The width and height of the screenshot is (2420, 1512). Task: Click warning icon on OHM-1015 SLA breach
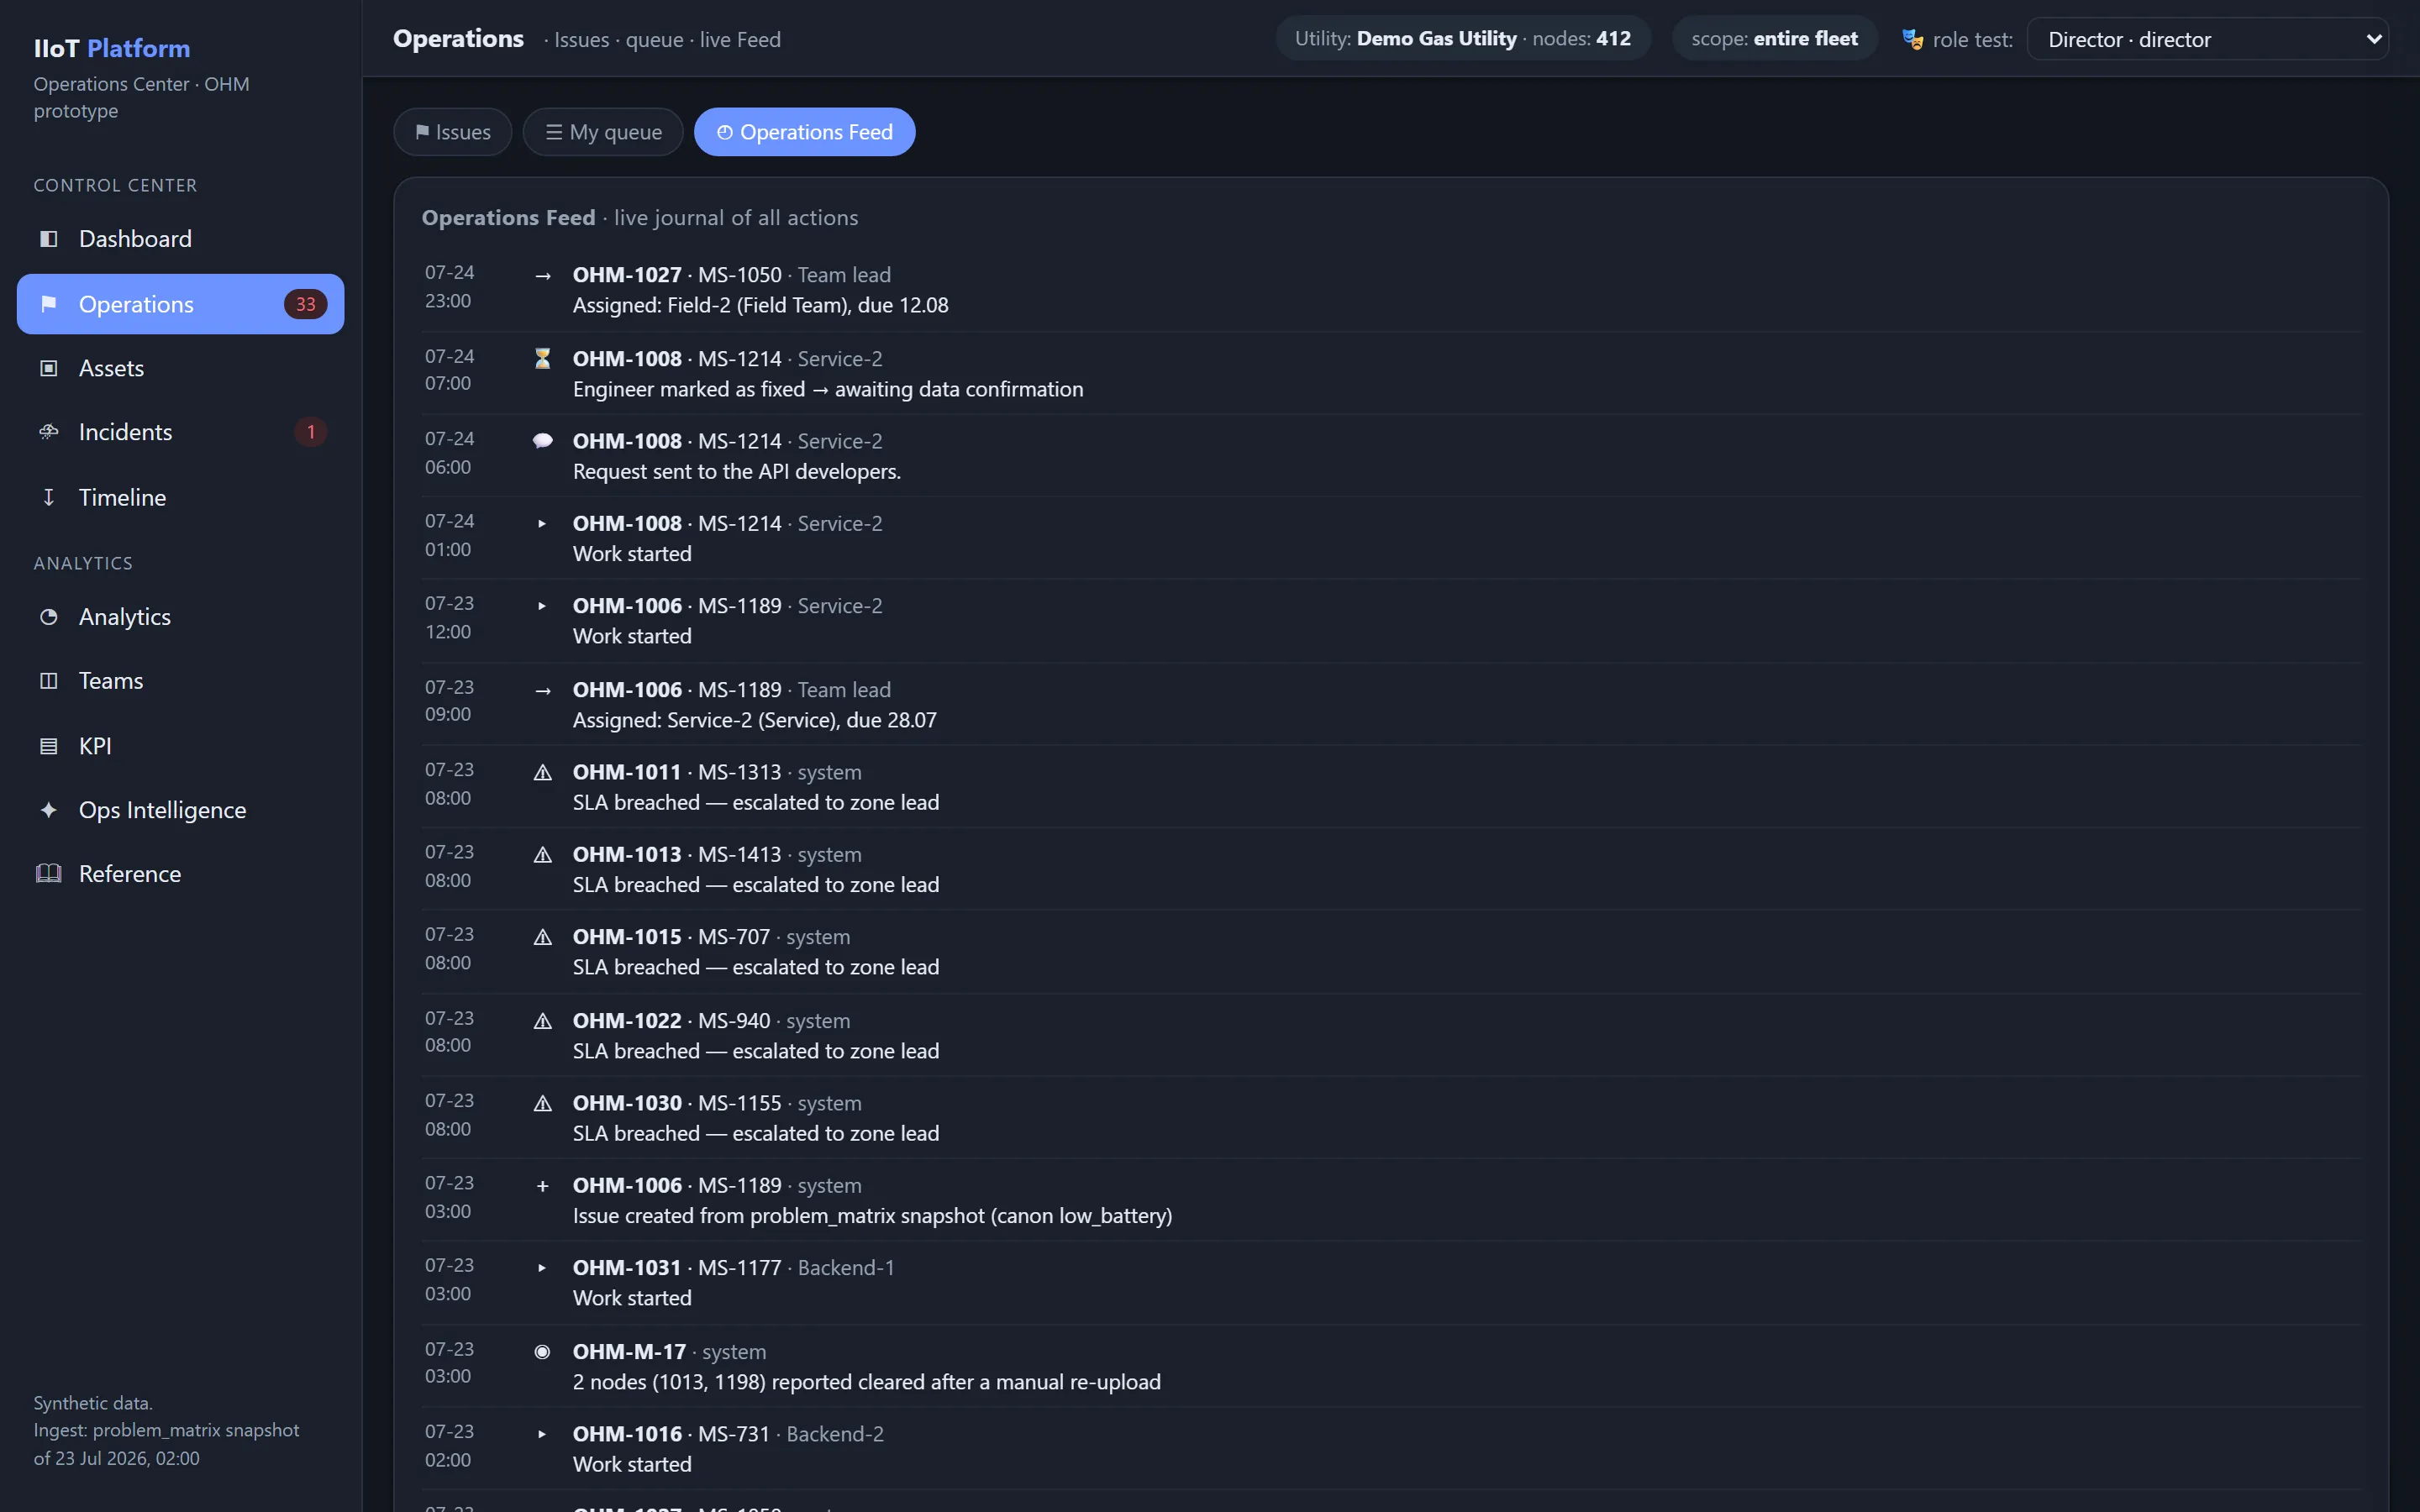tap(543, 937)
